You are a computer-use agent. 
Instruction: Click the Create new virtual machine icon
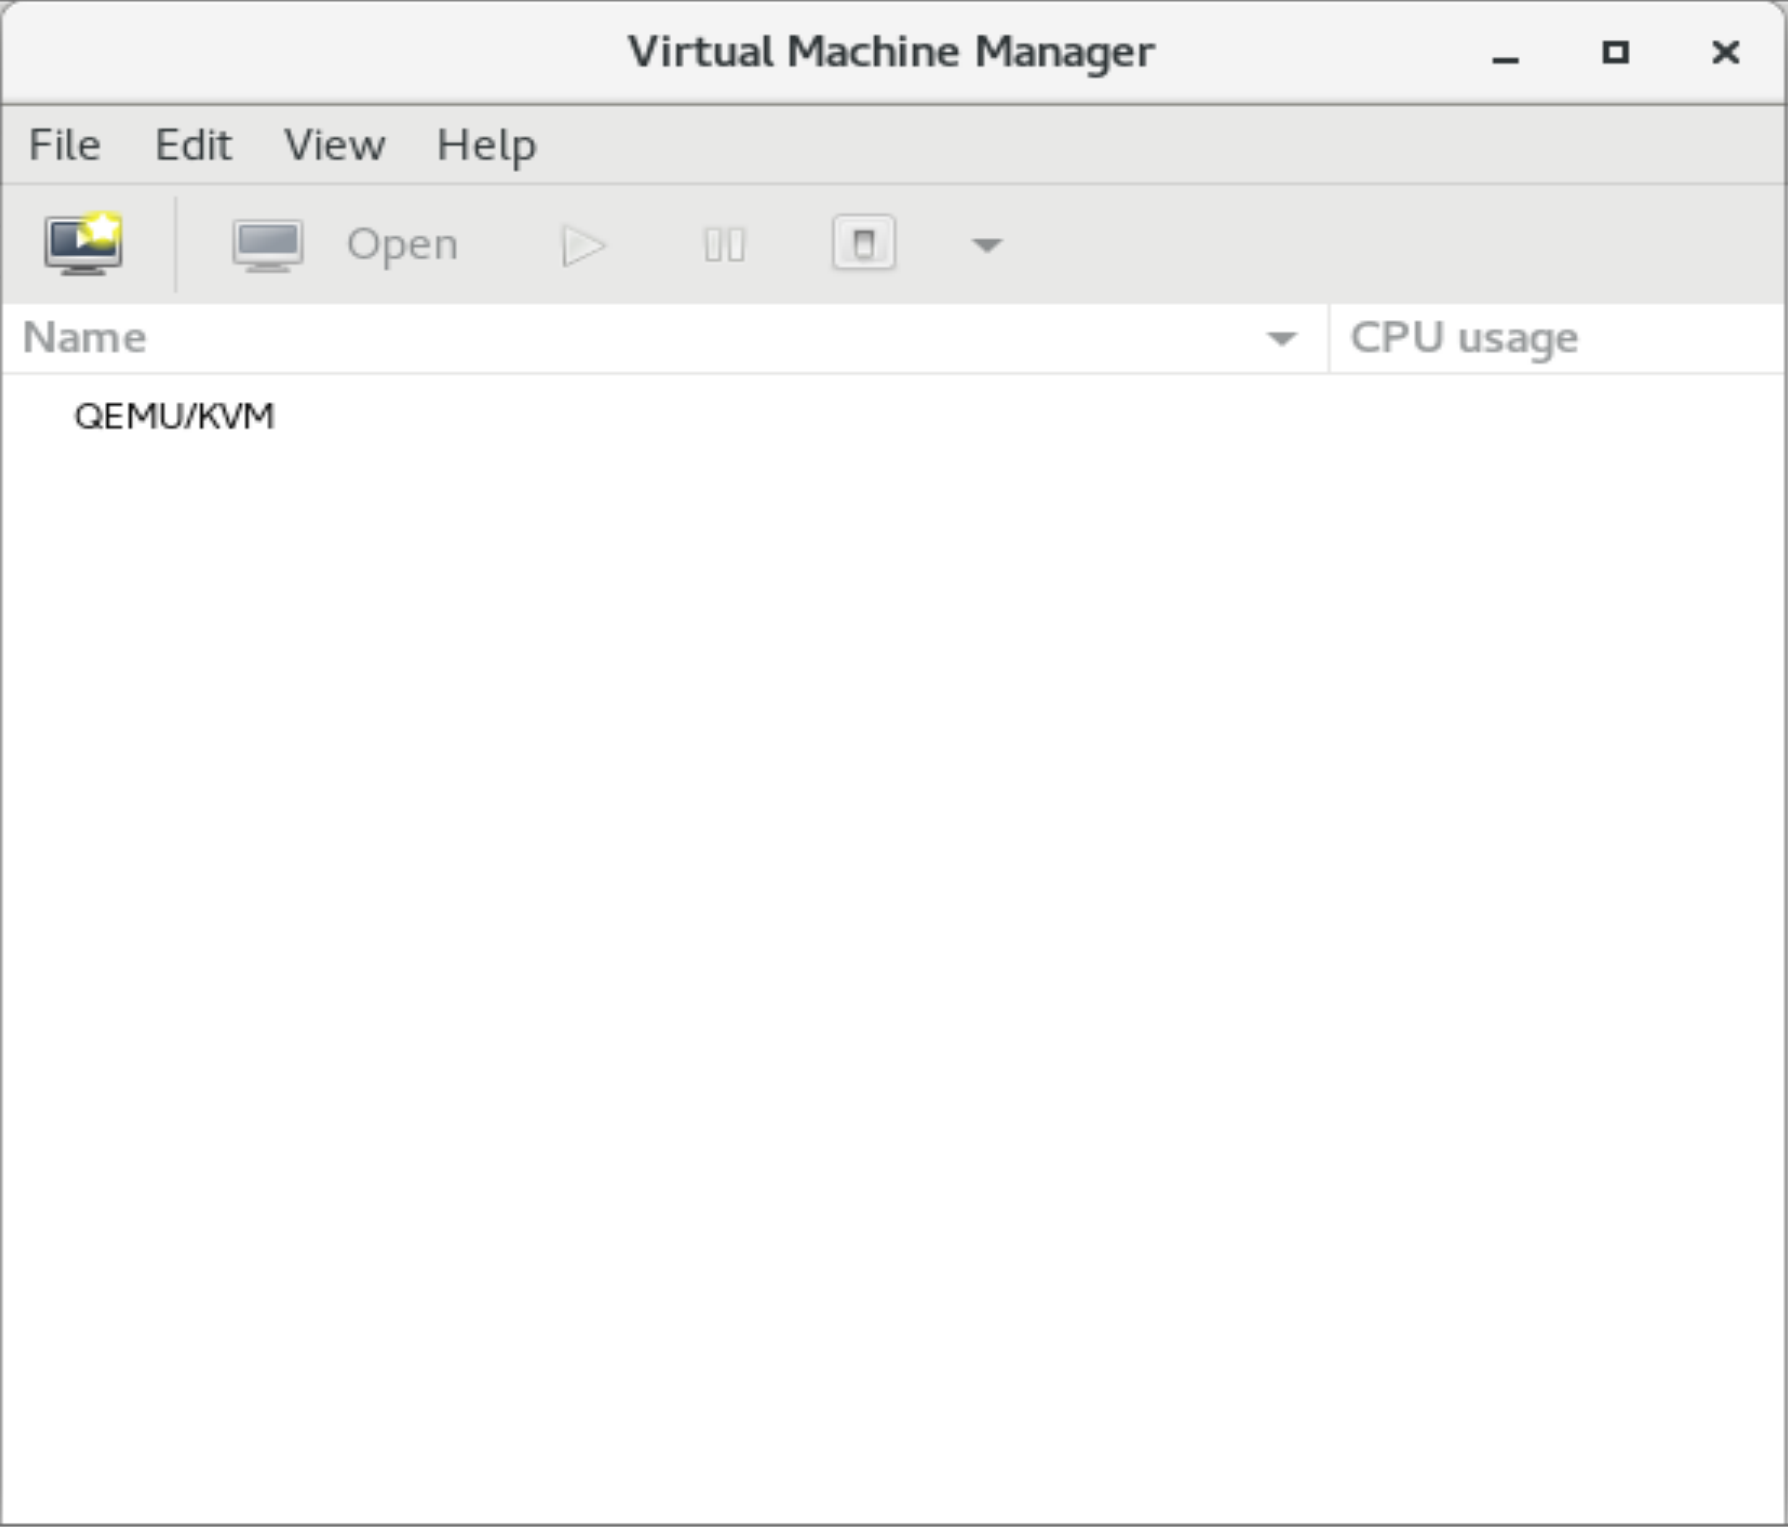[83, 244]
